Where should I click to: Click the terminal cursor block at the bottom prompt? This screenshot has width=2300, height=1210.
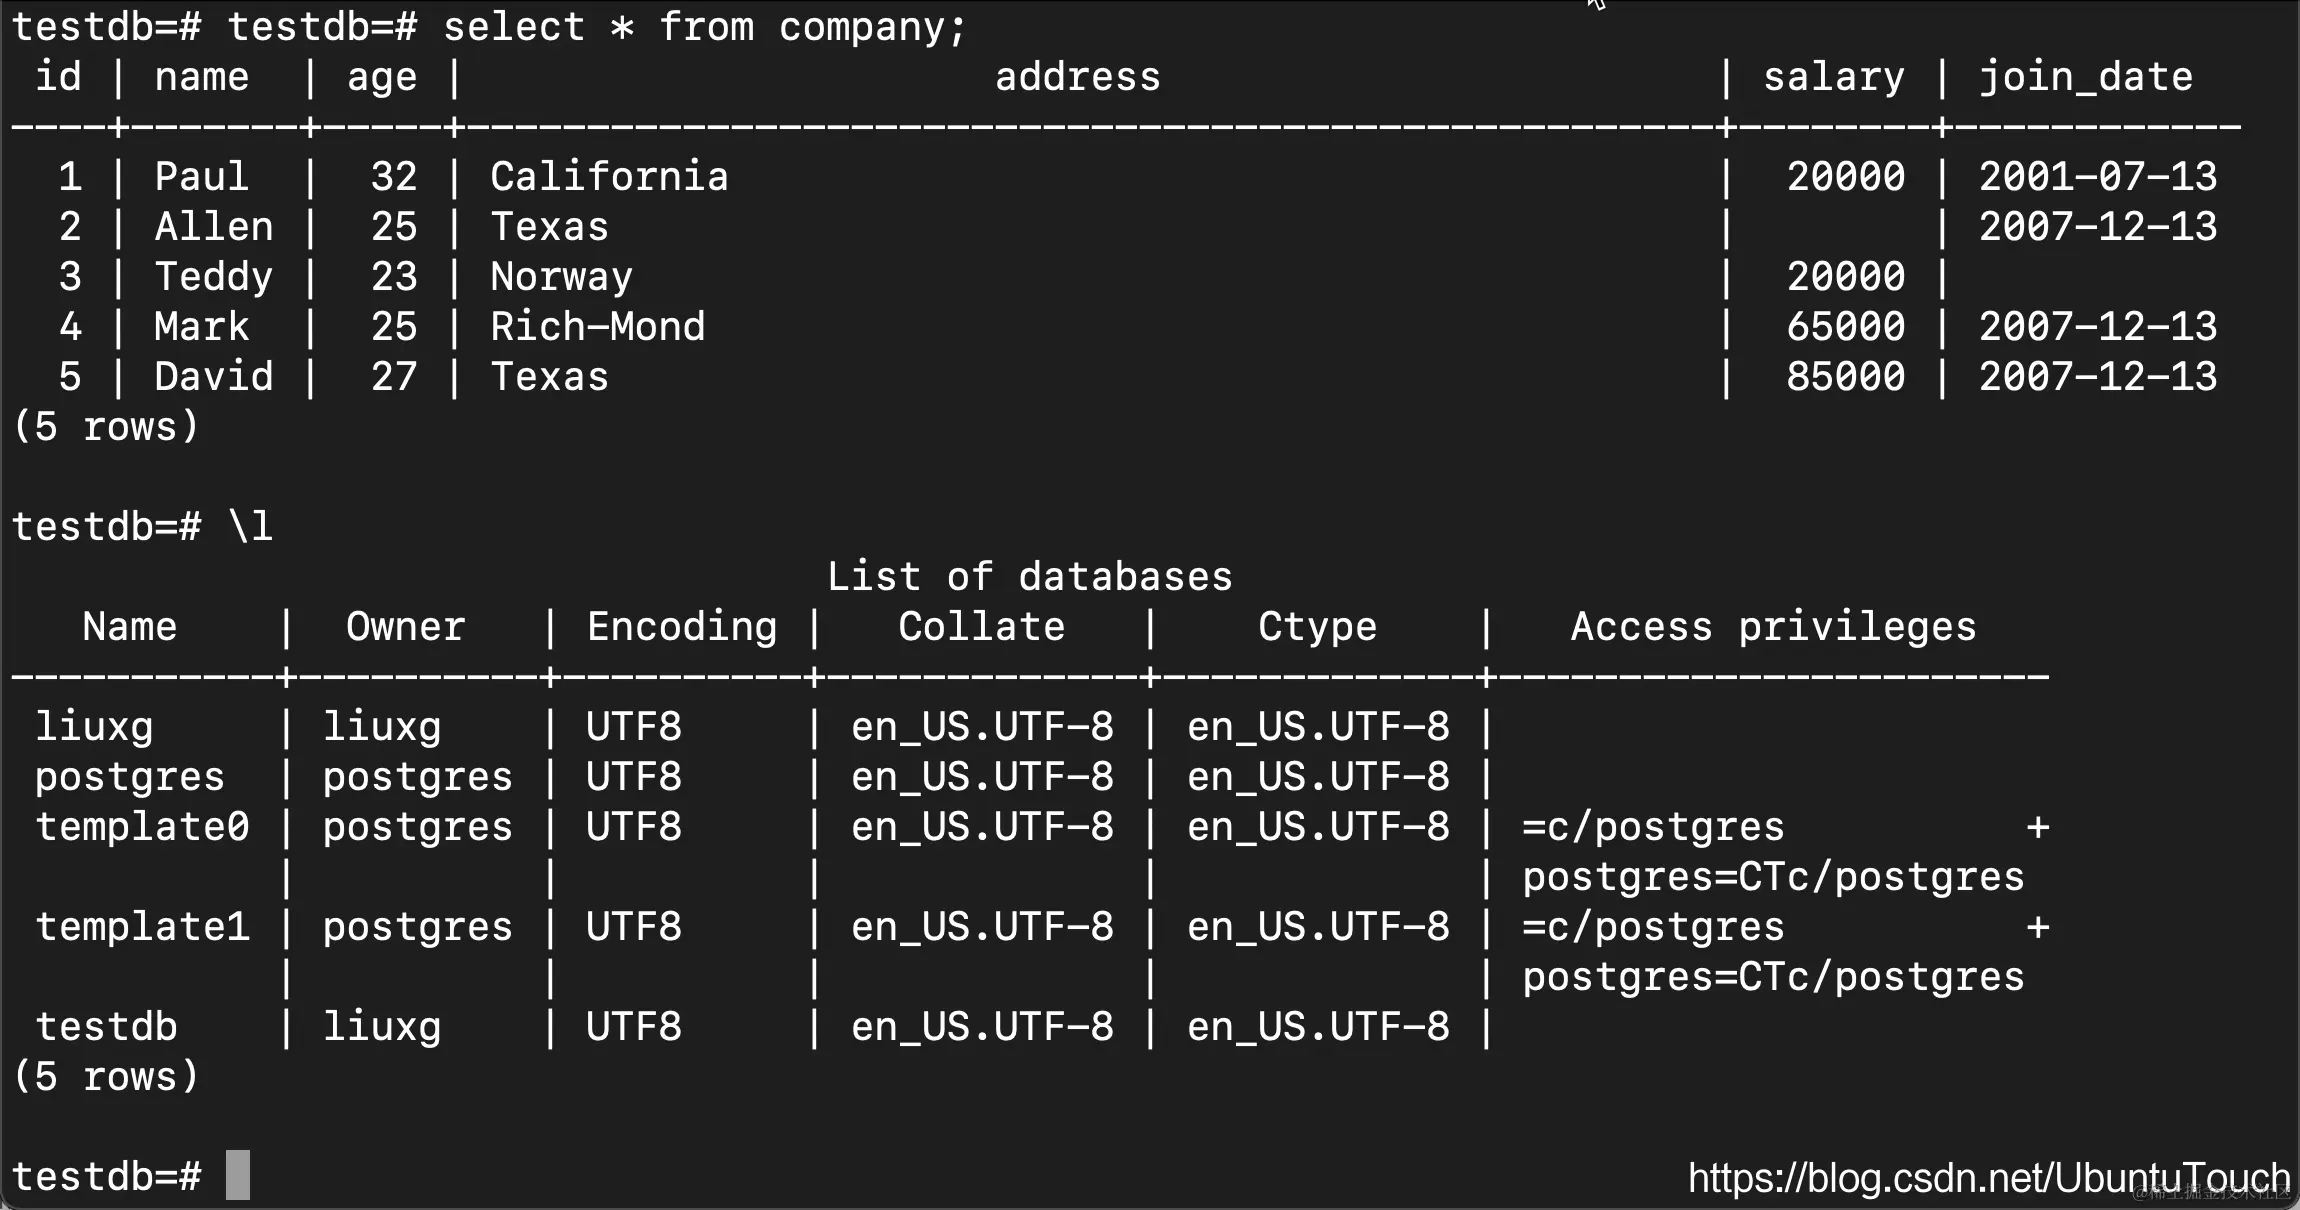(x=238, y=1176)
